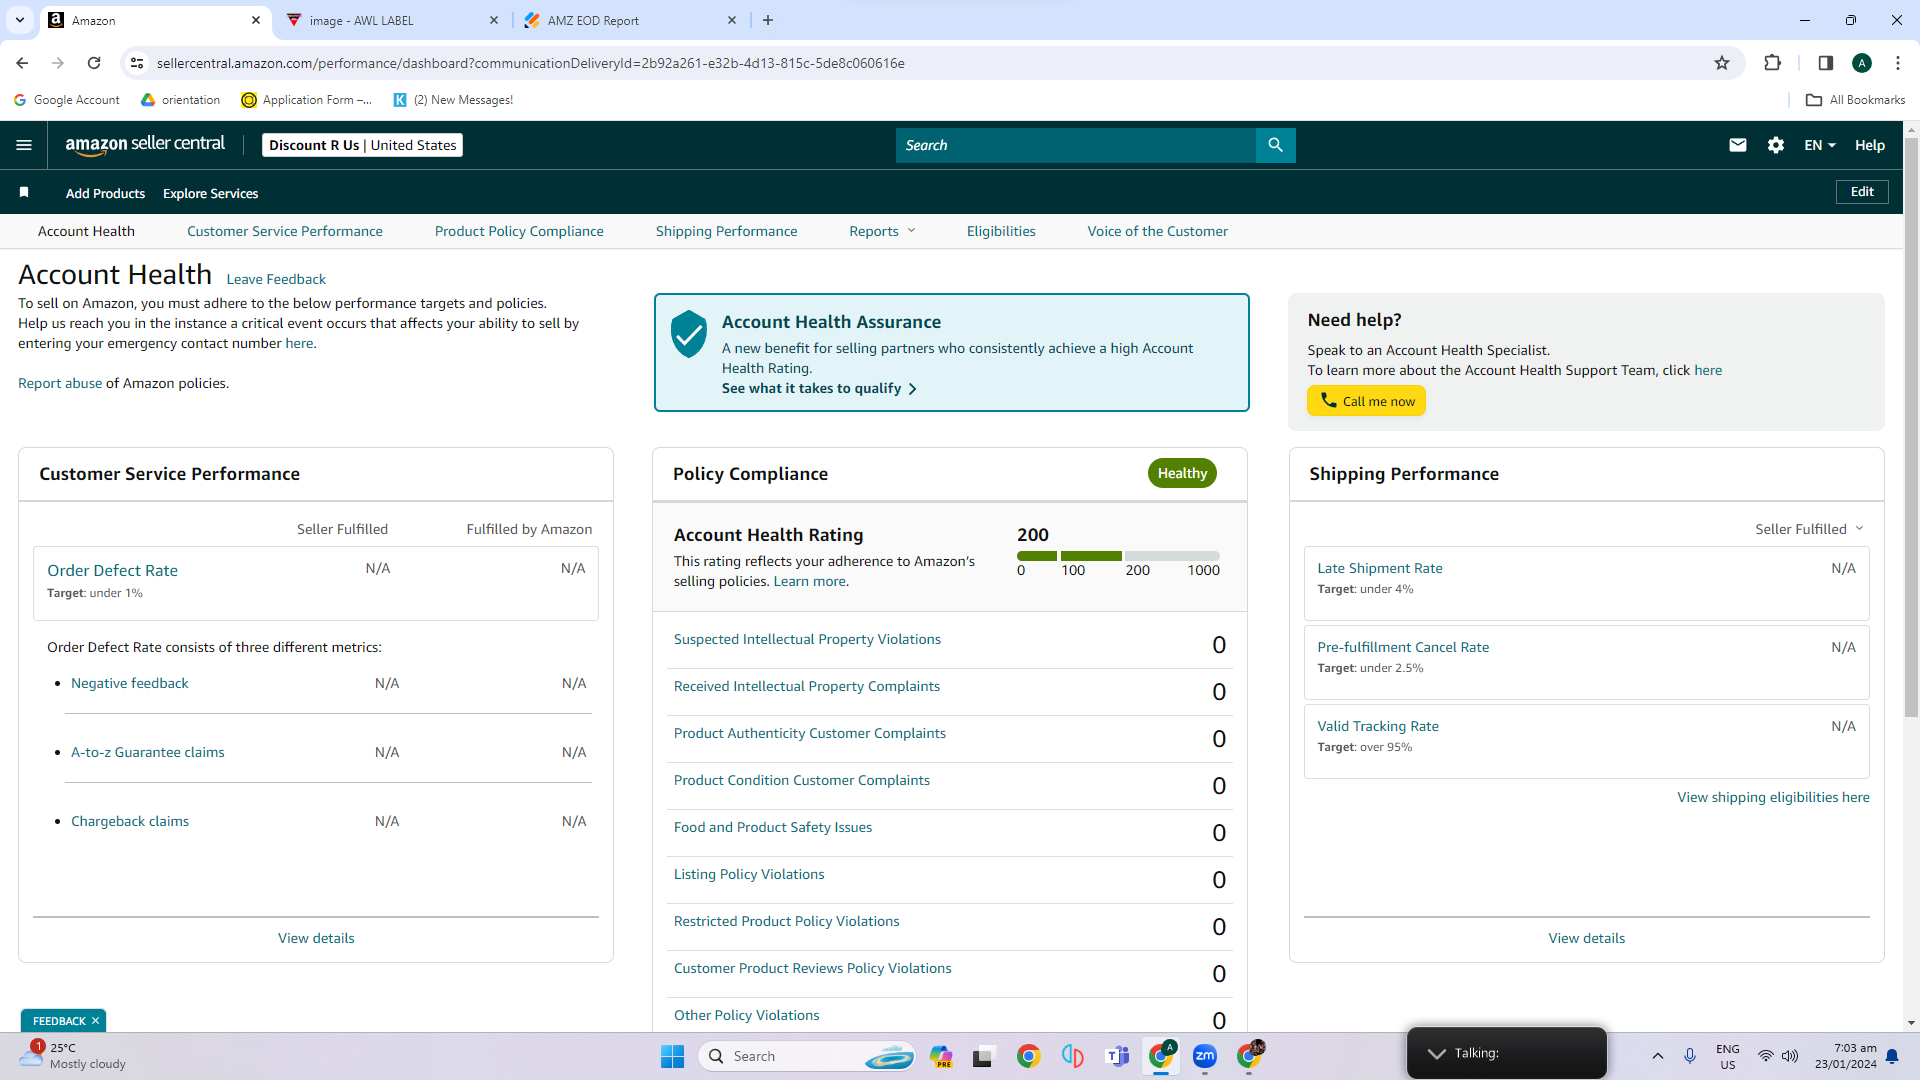Click View shipping eligibilities here
The image size is (1920, 1080).
coord(1773,797)
